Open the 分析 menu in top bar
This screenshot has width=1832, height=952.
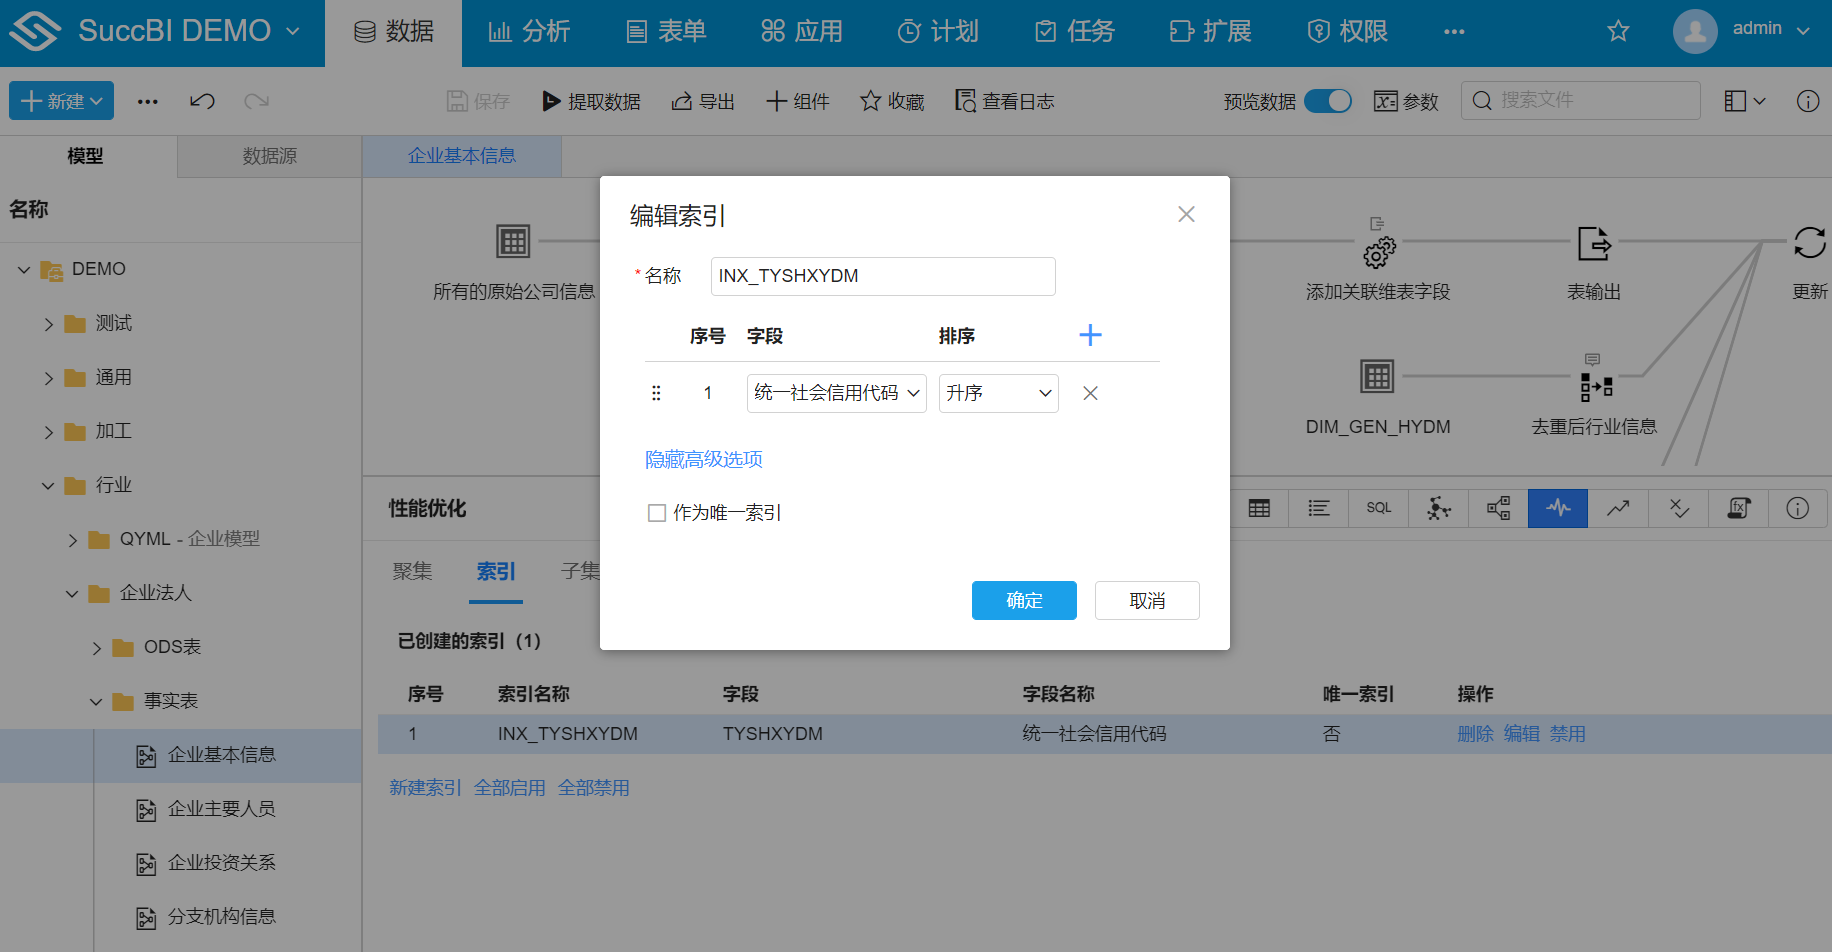529,31
